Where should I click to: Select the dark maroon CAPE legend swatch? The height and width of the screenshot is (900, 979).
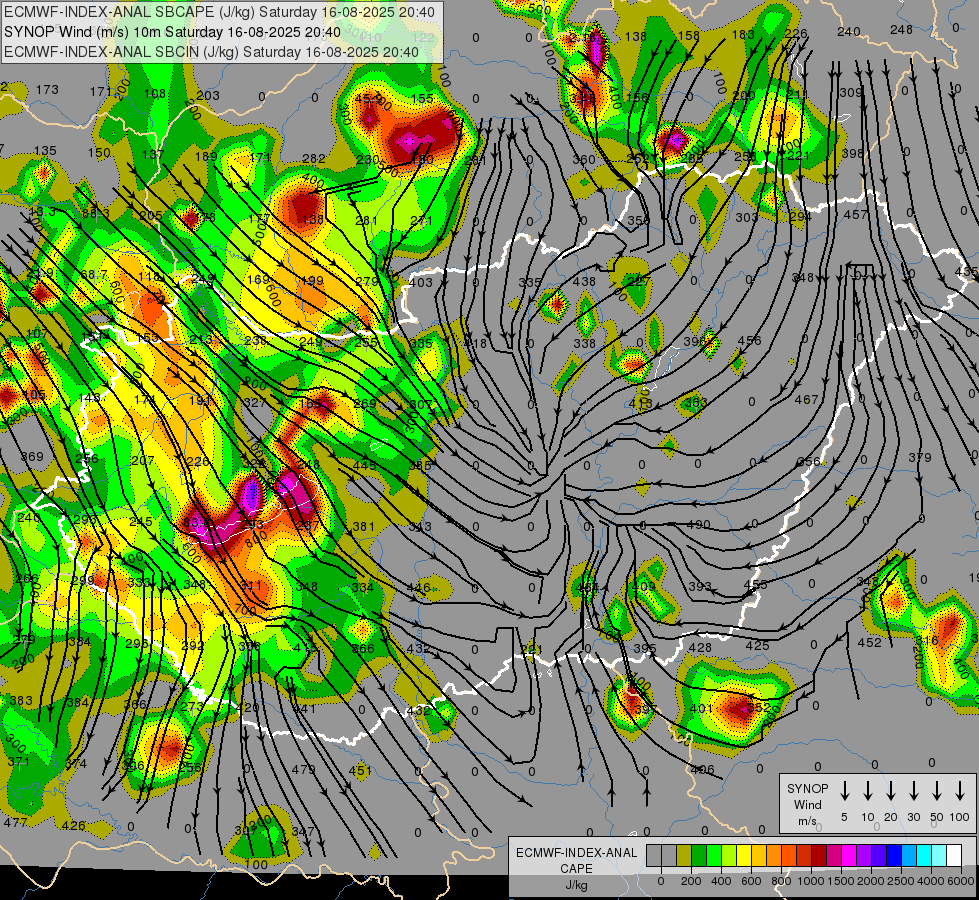tap(819, 855)
